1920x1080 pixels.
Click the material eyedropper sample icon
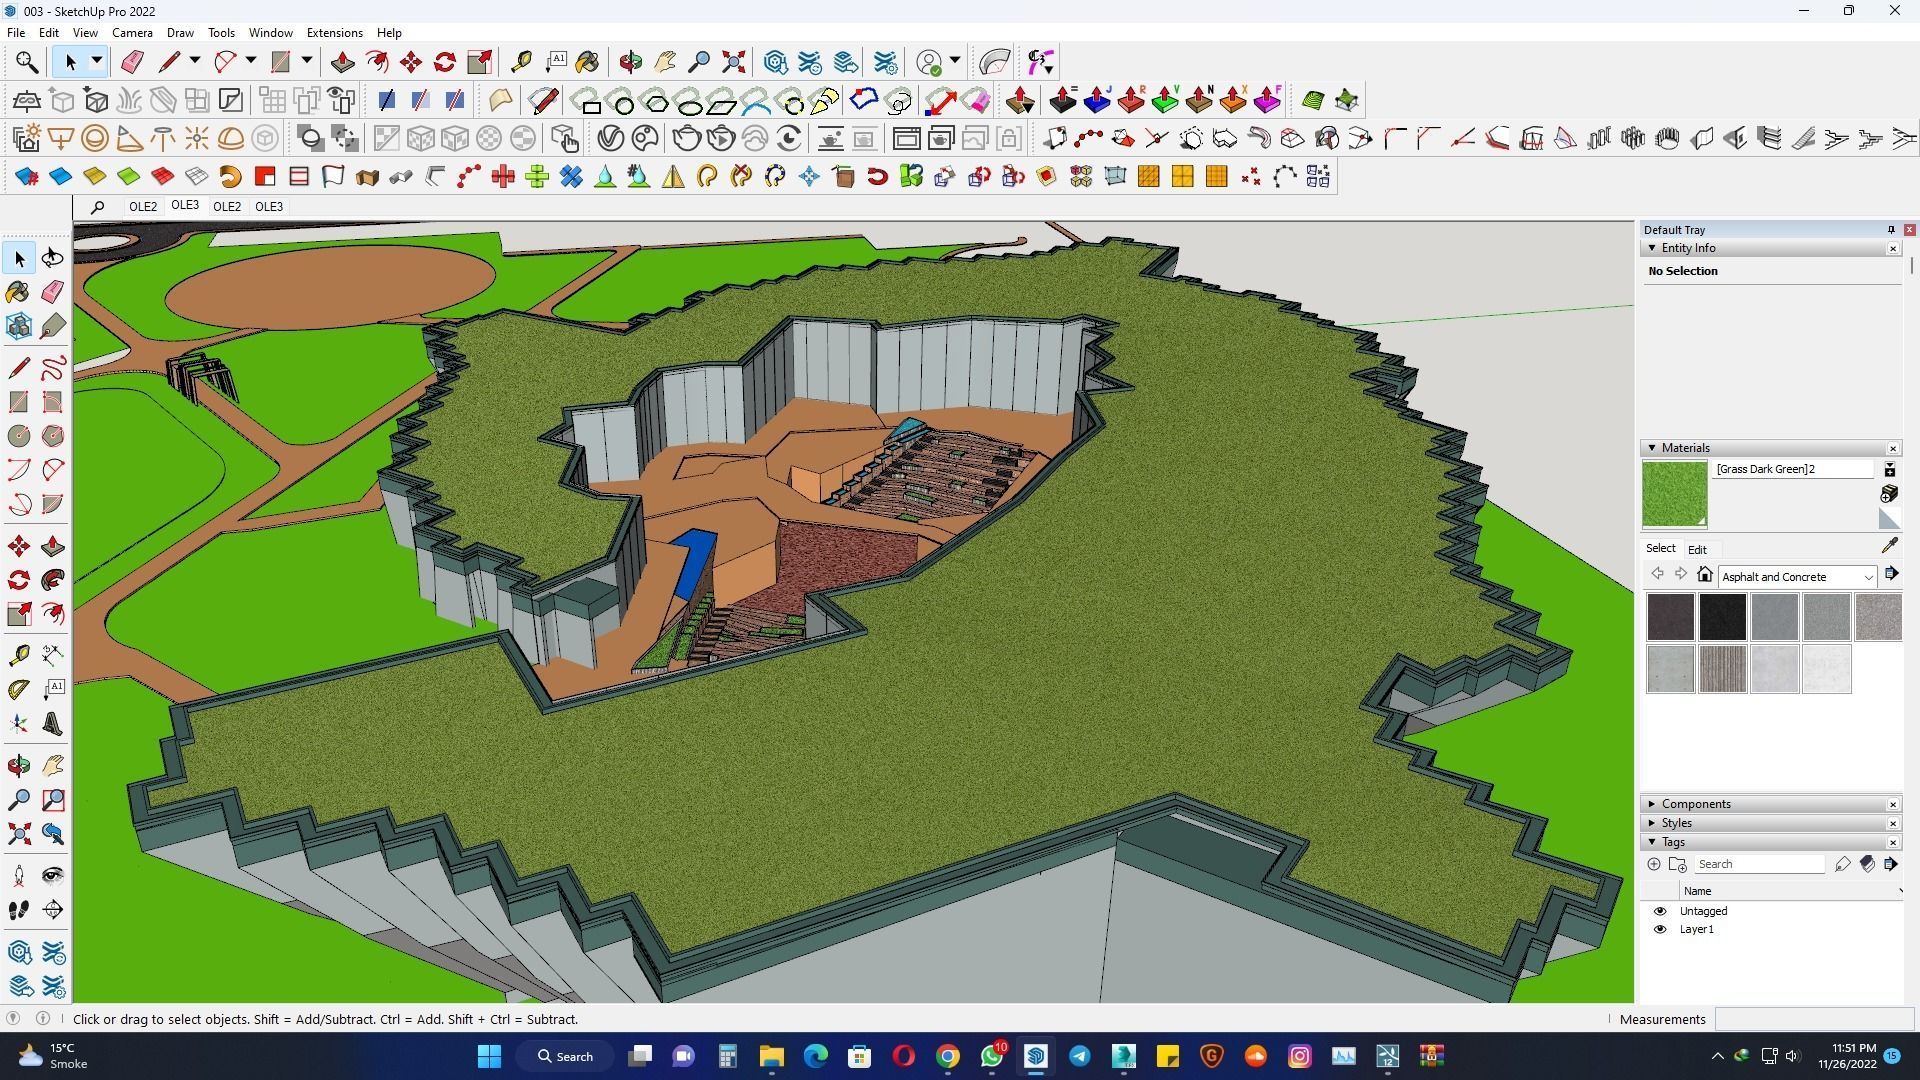(1889, 546)
